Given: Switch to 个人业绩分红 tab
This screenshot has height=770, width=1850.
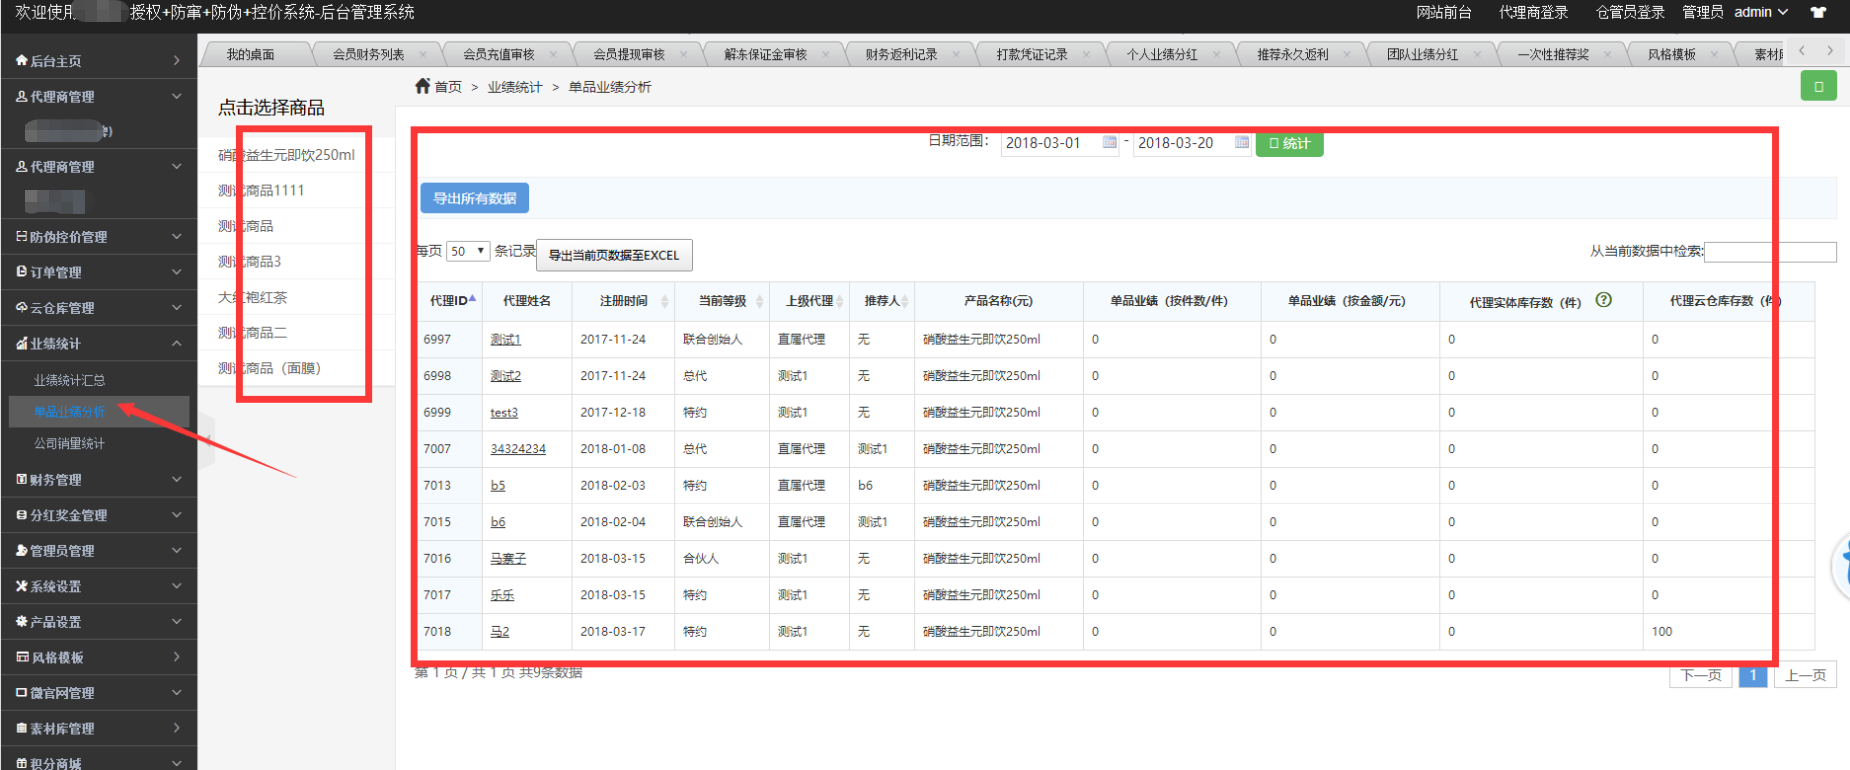Looking at the screenshot, I should pyautogui.click(x=1162, y=55).
